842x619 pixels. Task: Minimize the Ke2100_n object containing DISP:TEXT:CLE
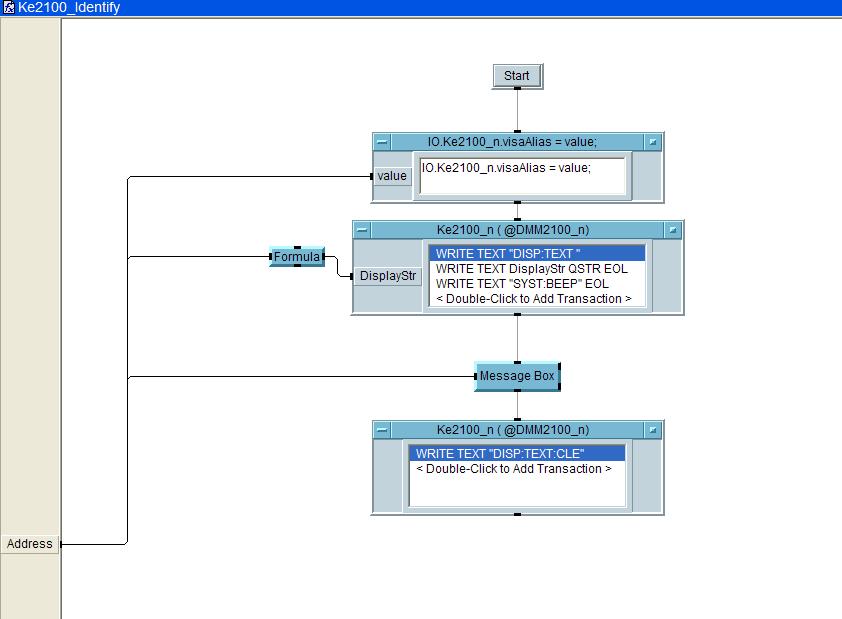coord(653,430)
